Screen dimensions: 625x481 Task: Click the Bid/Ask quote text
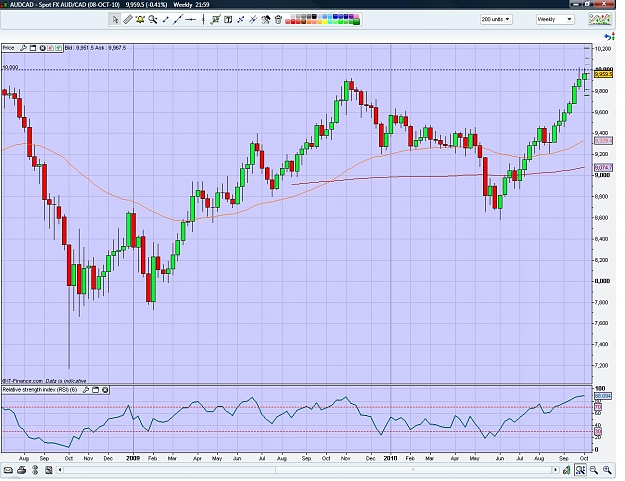[x=95, y=48]
